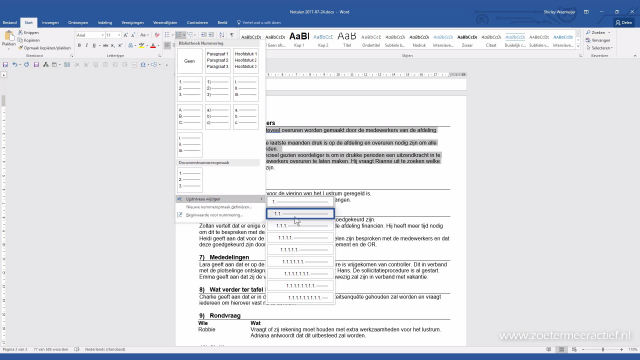This screenshot has width=640, height=360.
Task: Apply the Titel style
Action: tap(347, 40)
